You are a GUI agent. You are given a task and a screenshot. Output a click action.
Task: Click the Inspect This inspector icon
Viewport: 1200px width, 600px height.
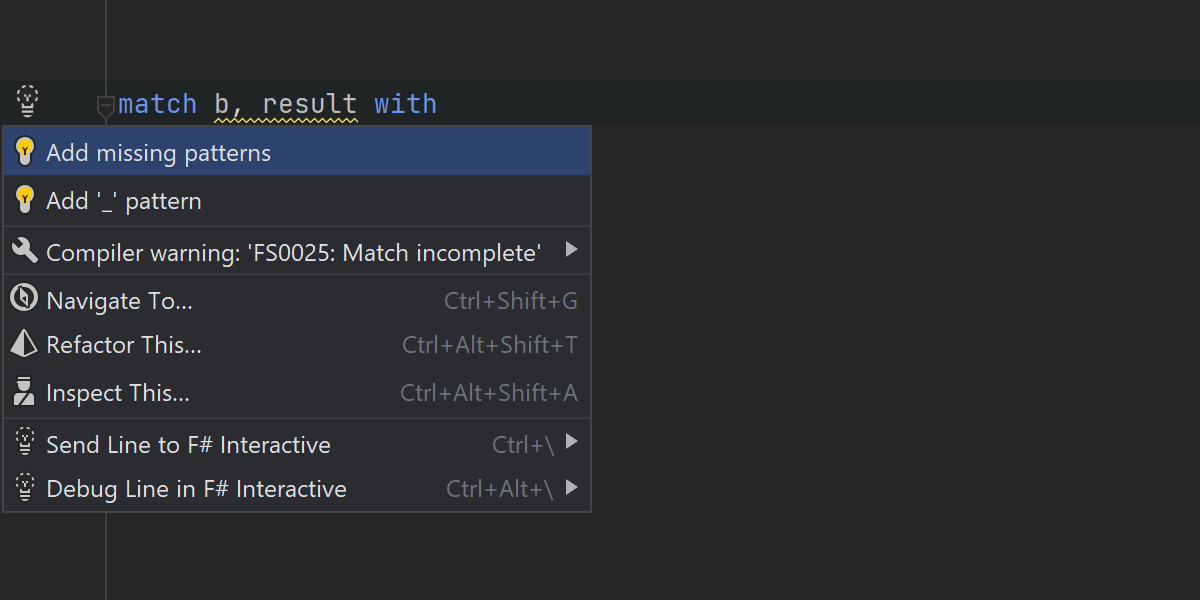[x=24, y=392]
